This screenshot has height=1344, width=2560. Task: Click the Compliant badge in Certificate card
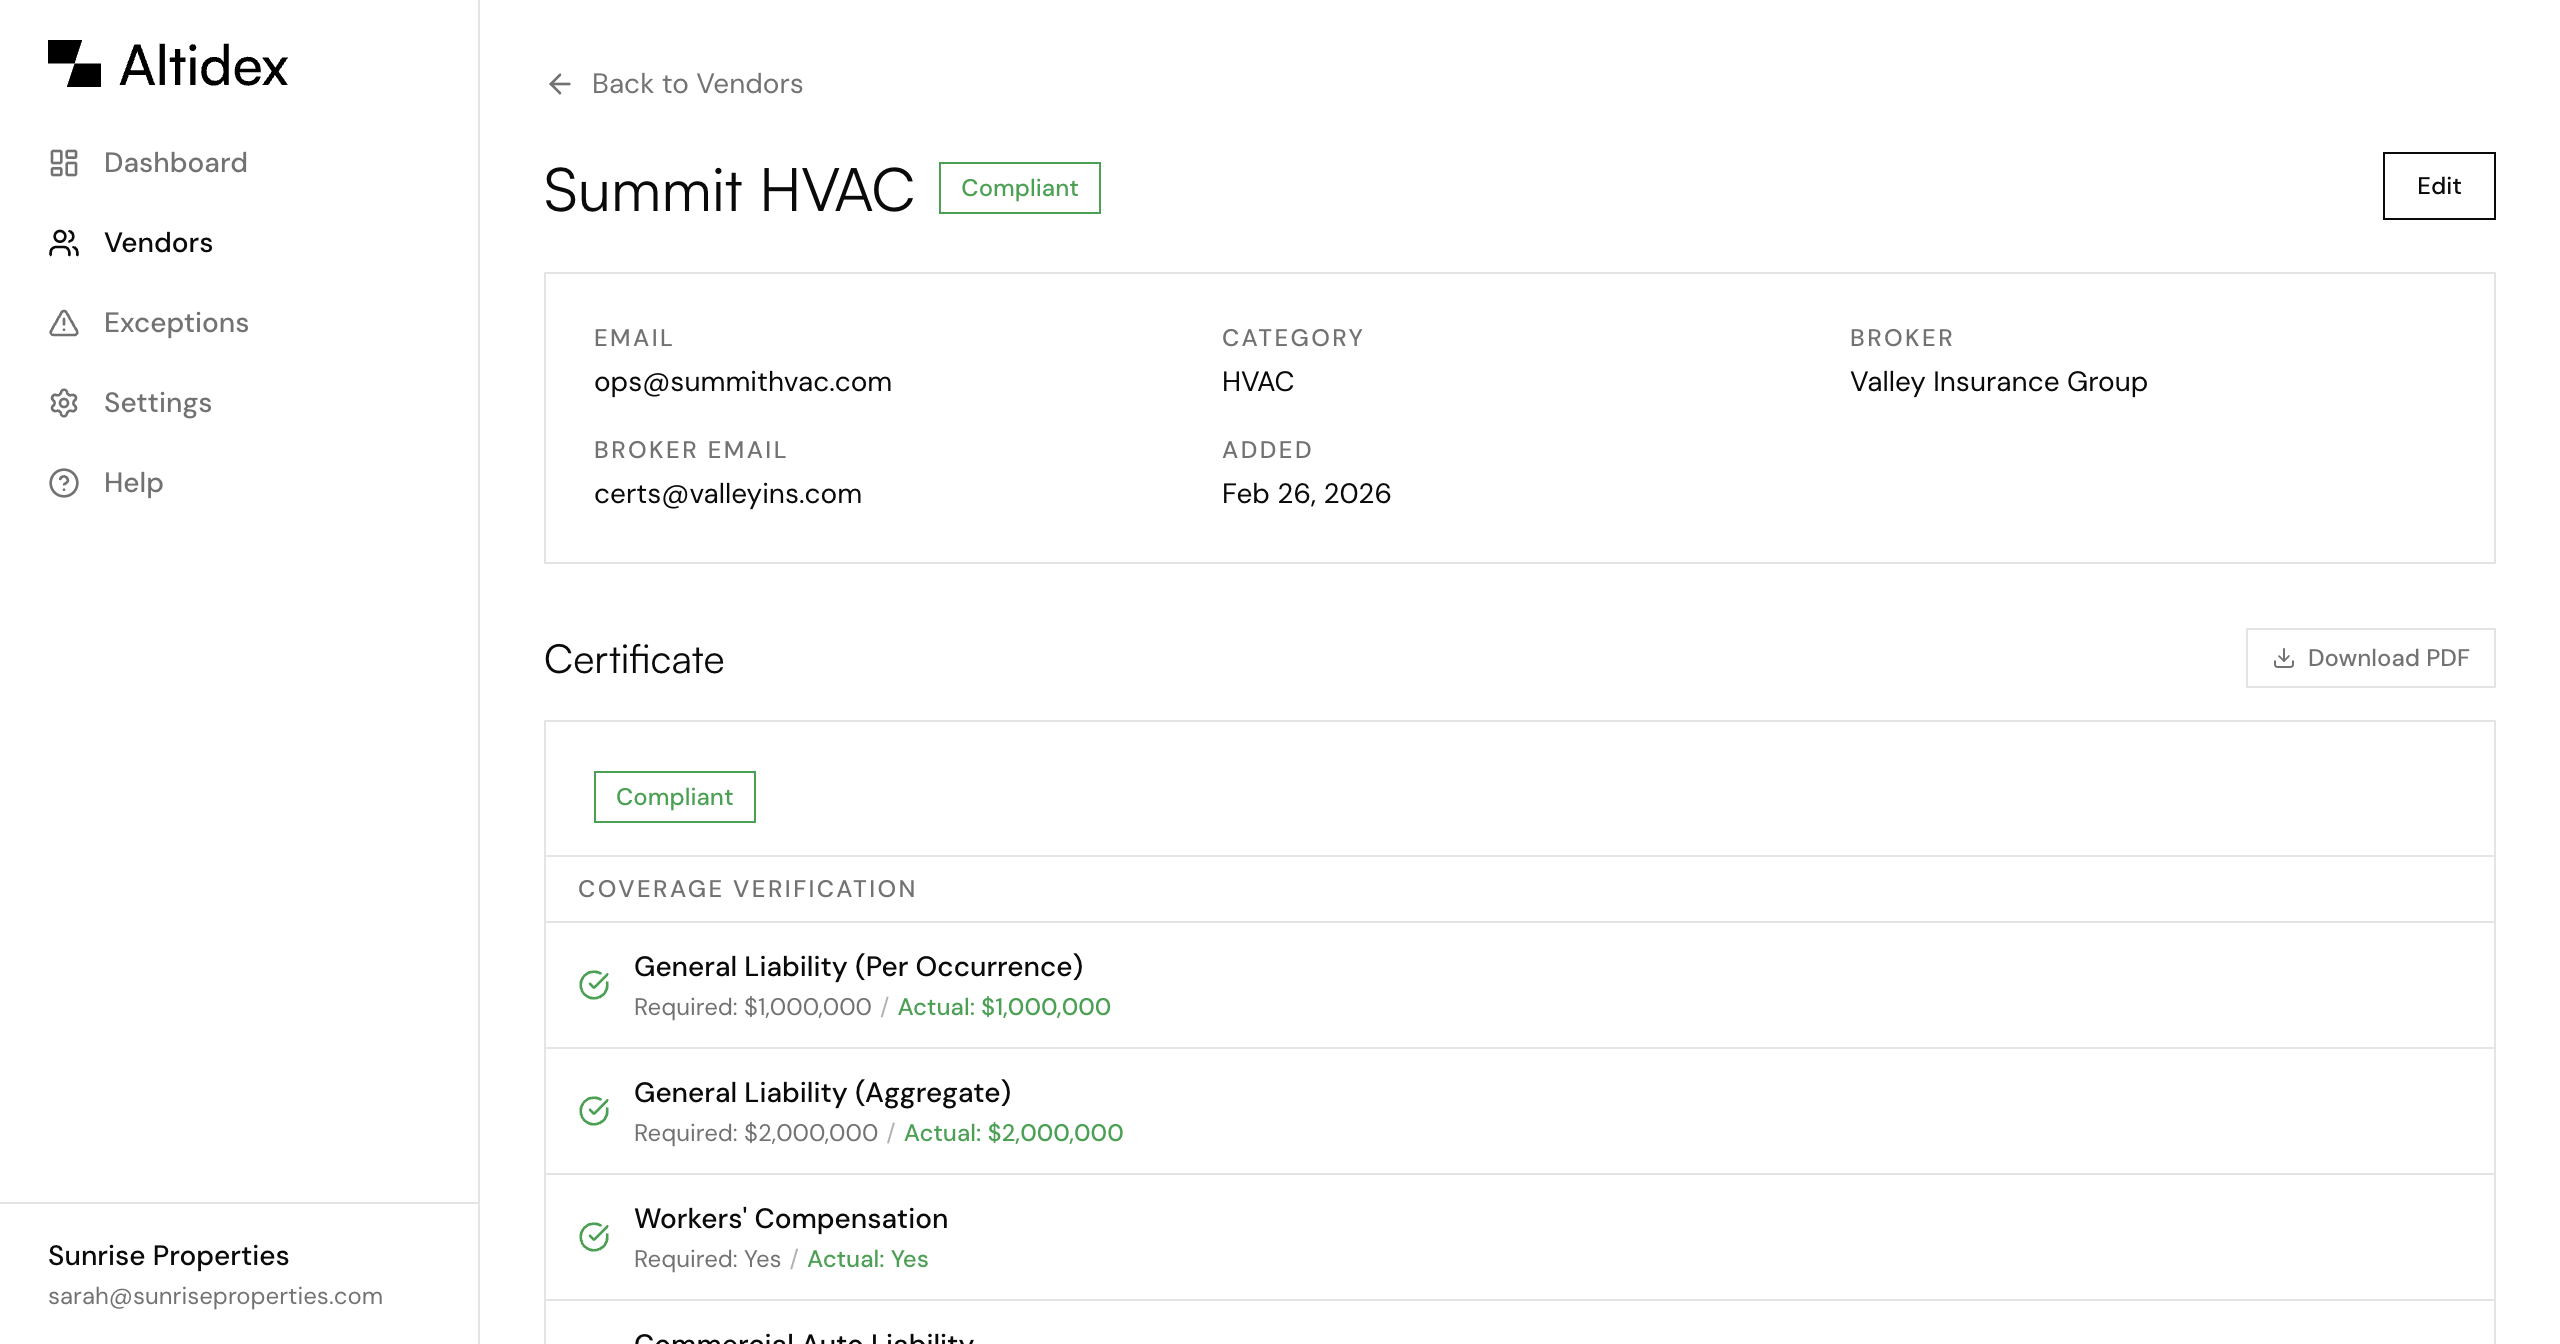coord(674,797)
